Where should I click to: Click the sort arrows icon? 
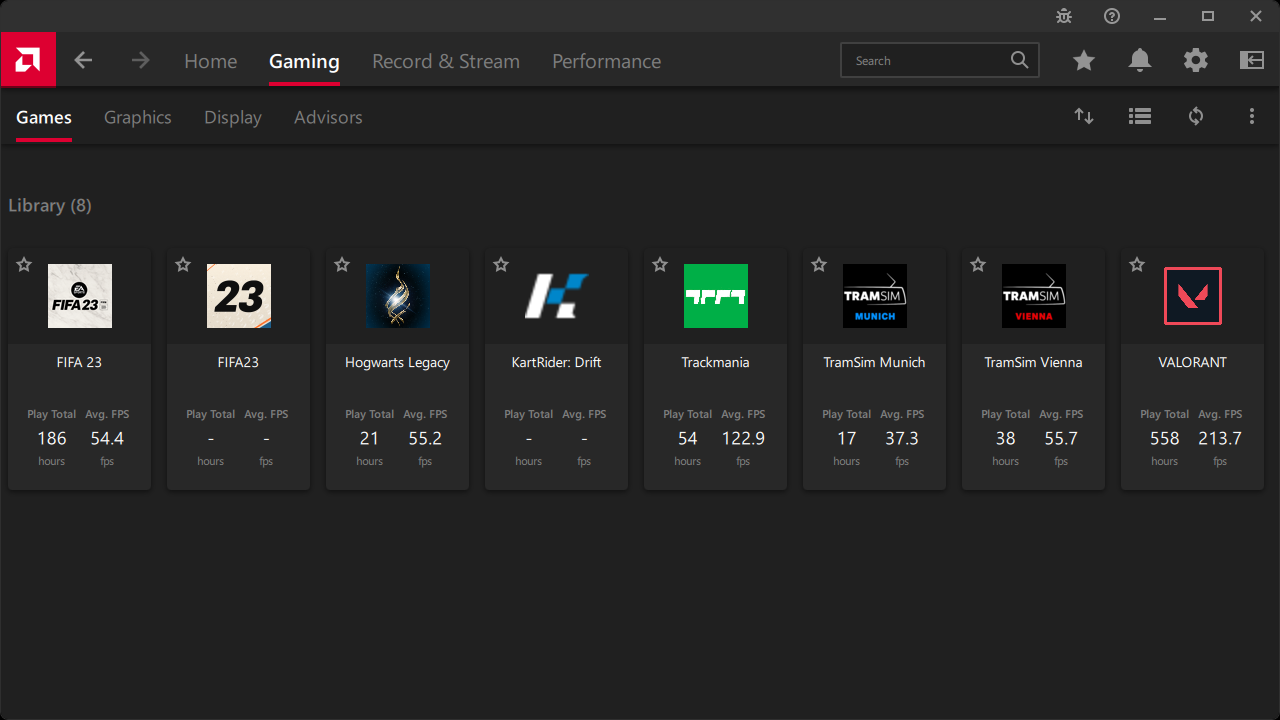(1084, 116)
